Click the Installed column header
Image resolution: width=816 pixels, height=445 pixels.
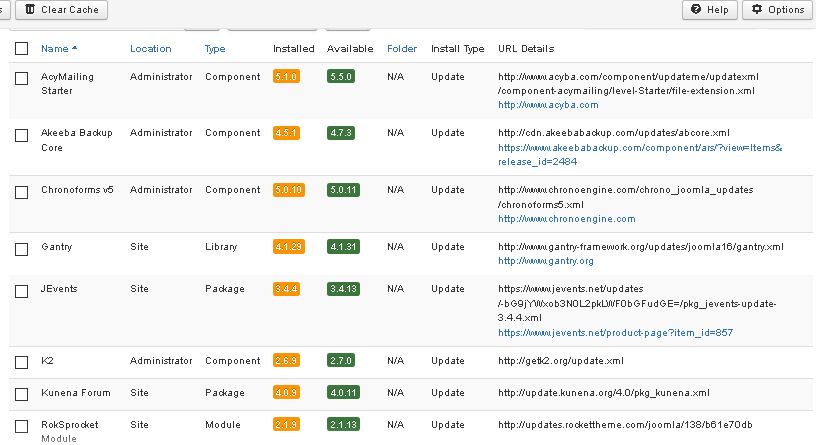click(x=294, y=48)
